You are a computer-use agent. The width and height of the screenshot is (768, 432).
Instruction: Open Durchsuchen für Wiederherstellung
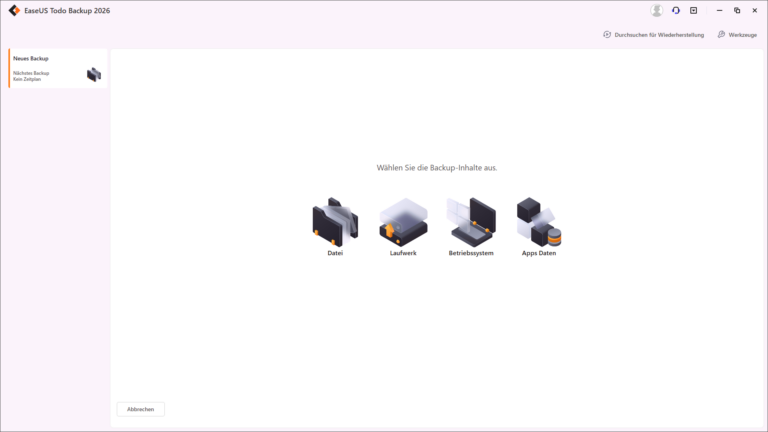(x=653, y=35)
